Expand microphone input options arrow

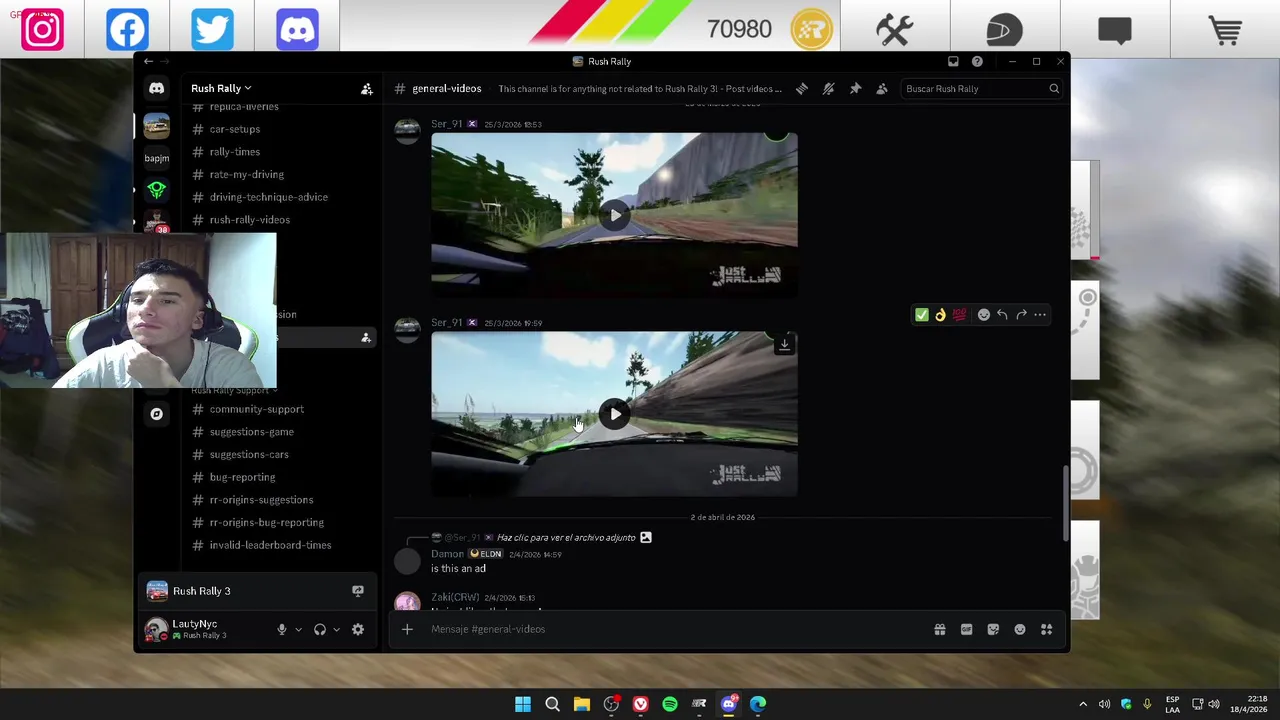click(298, 630)
